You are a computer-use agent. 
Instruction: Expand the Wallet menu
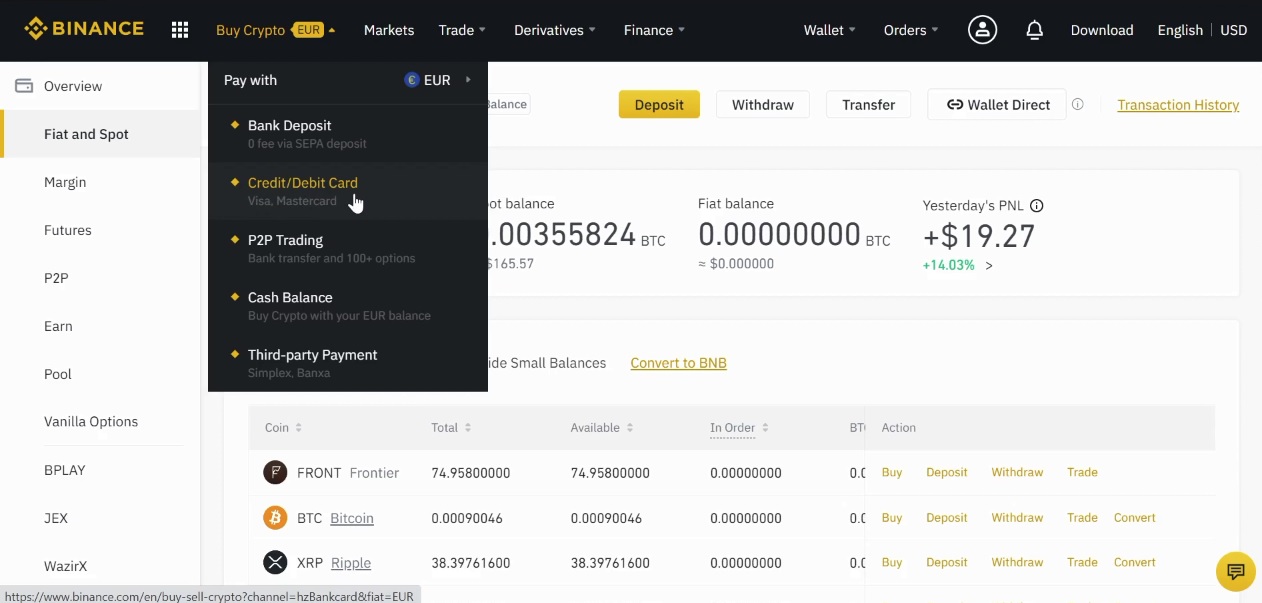click(830, 30)
